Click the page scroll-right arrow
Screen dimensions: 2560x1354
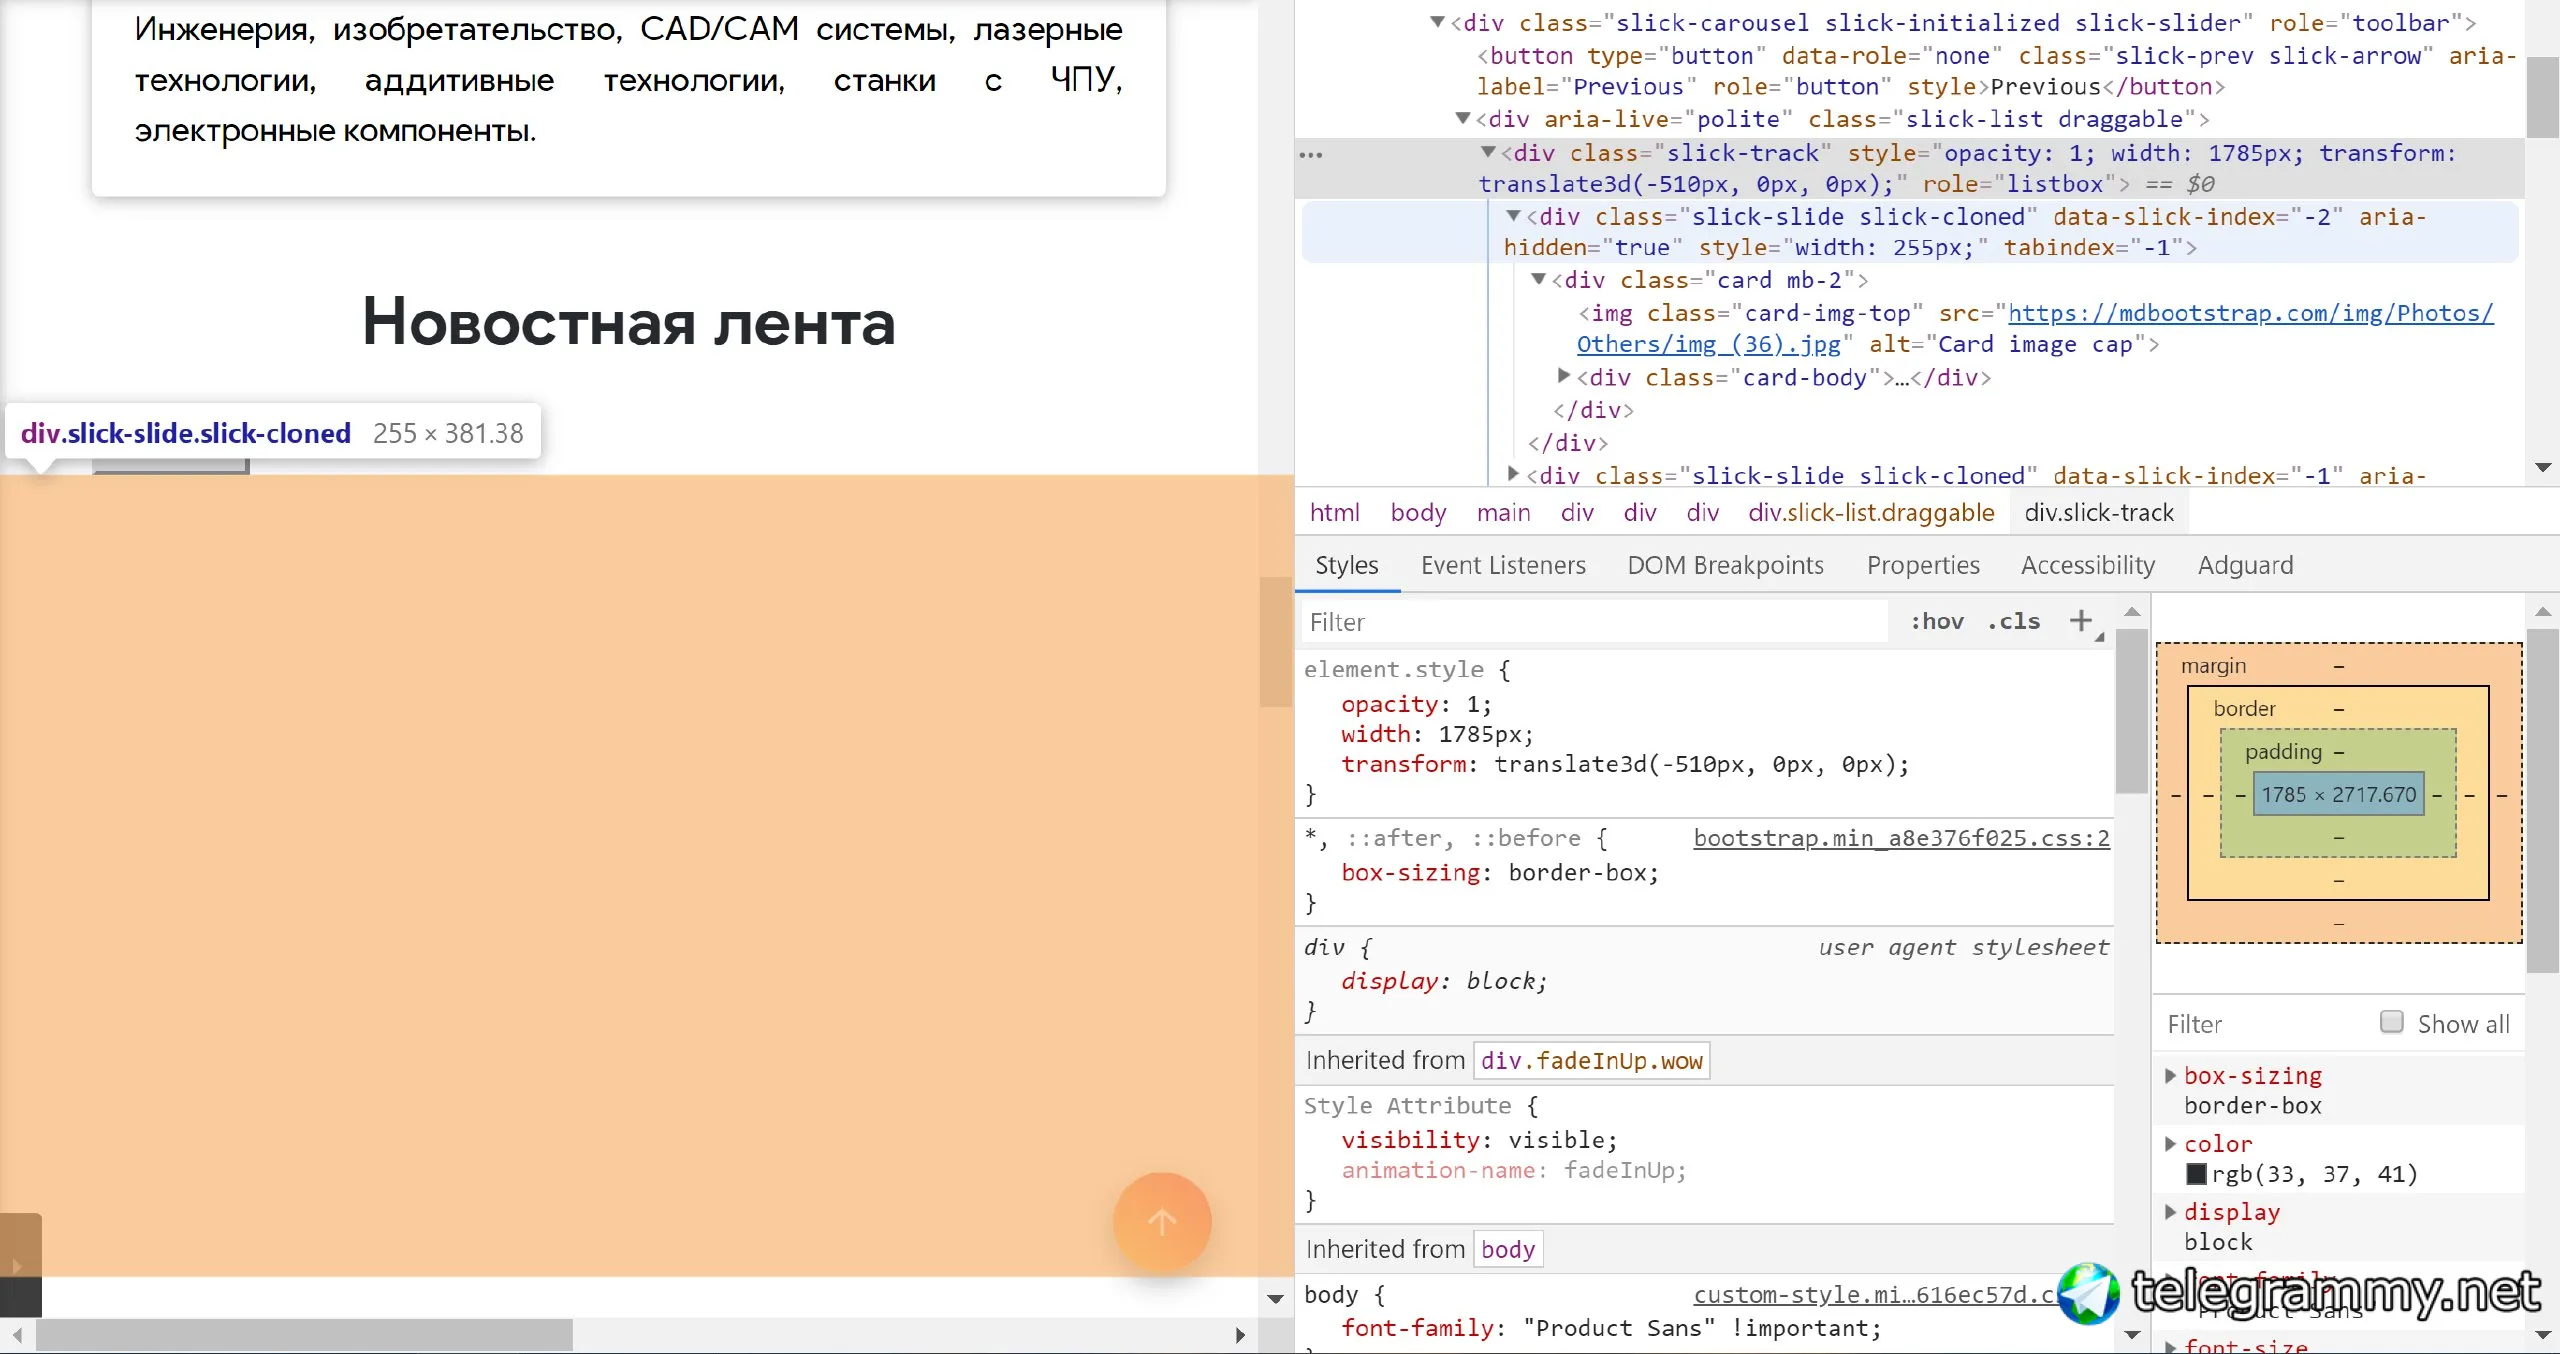1240,1334
